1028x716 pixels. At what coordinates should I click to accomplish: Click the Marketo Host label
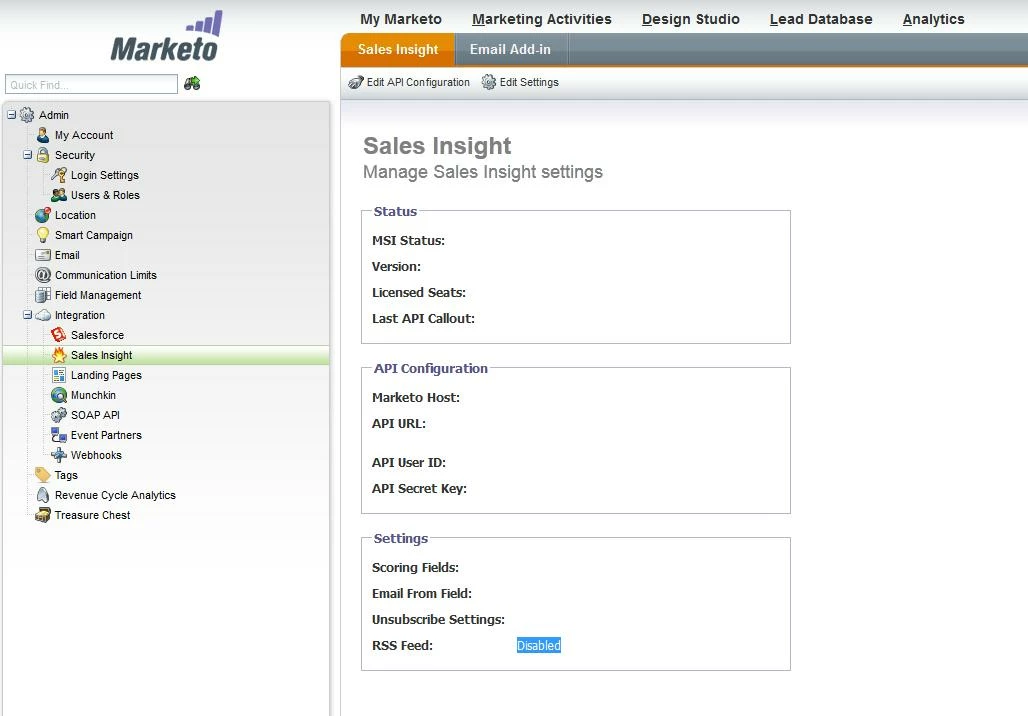click(x=416, y=397)
